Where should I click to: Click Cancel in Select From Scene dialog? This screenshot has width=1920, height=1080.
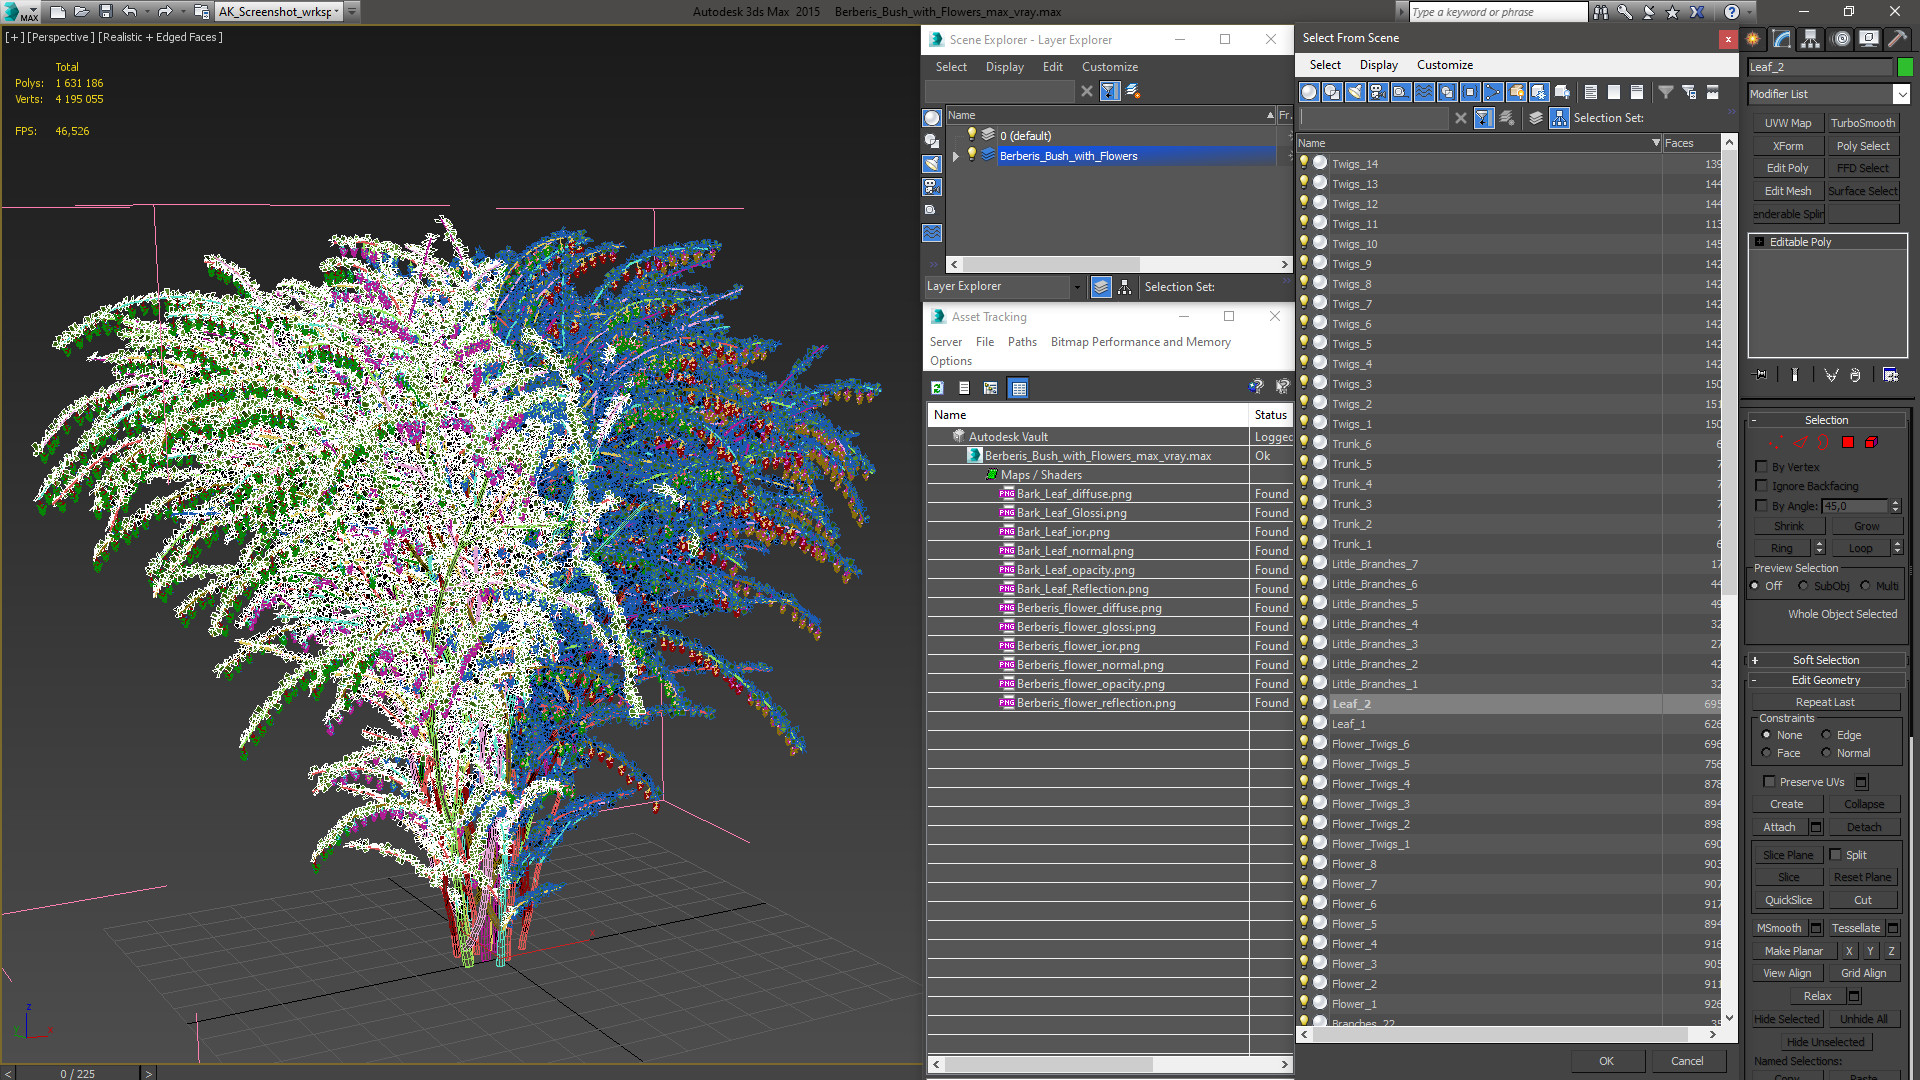pos(1687,1061)
